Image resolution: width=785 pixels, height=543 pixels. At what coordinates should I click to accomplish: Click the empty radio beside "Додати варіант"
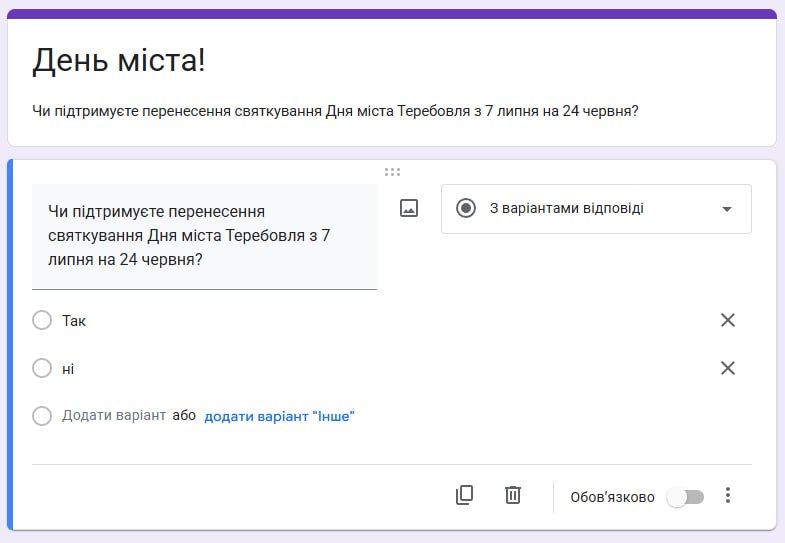[42, 416]
